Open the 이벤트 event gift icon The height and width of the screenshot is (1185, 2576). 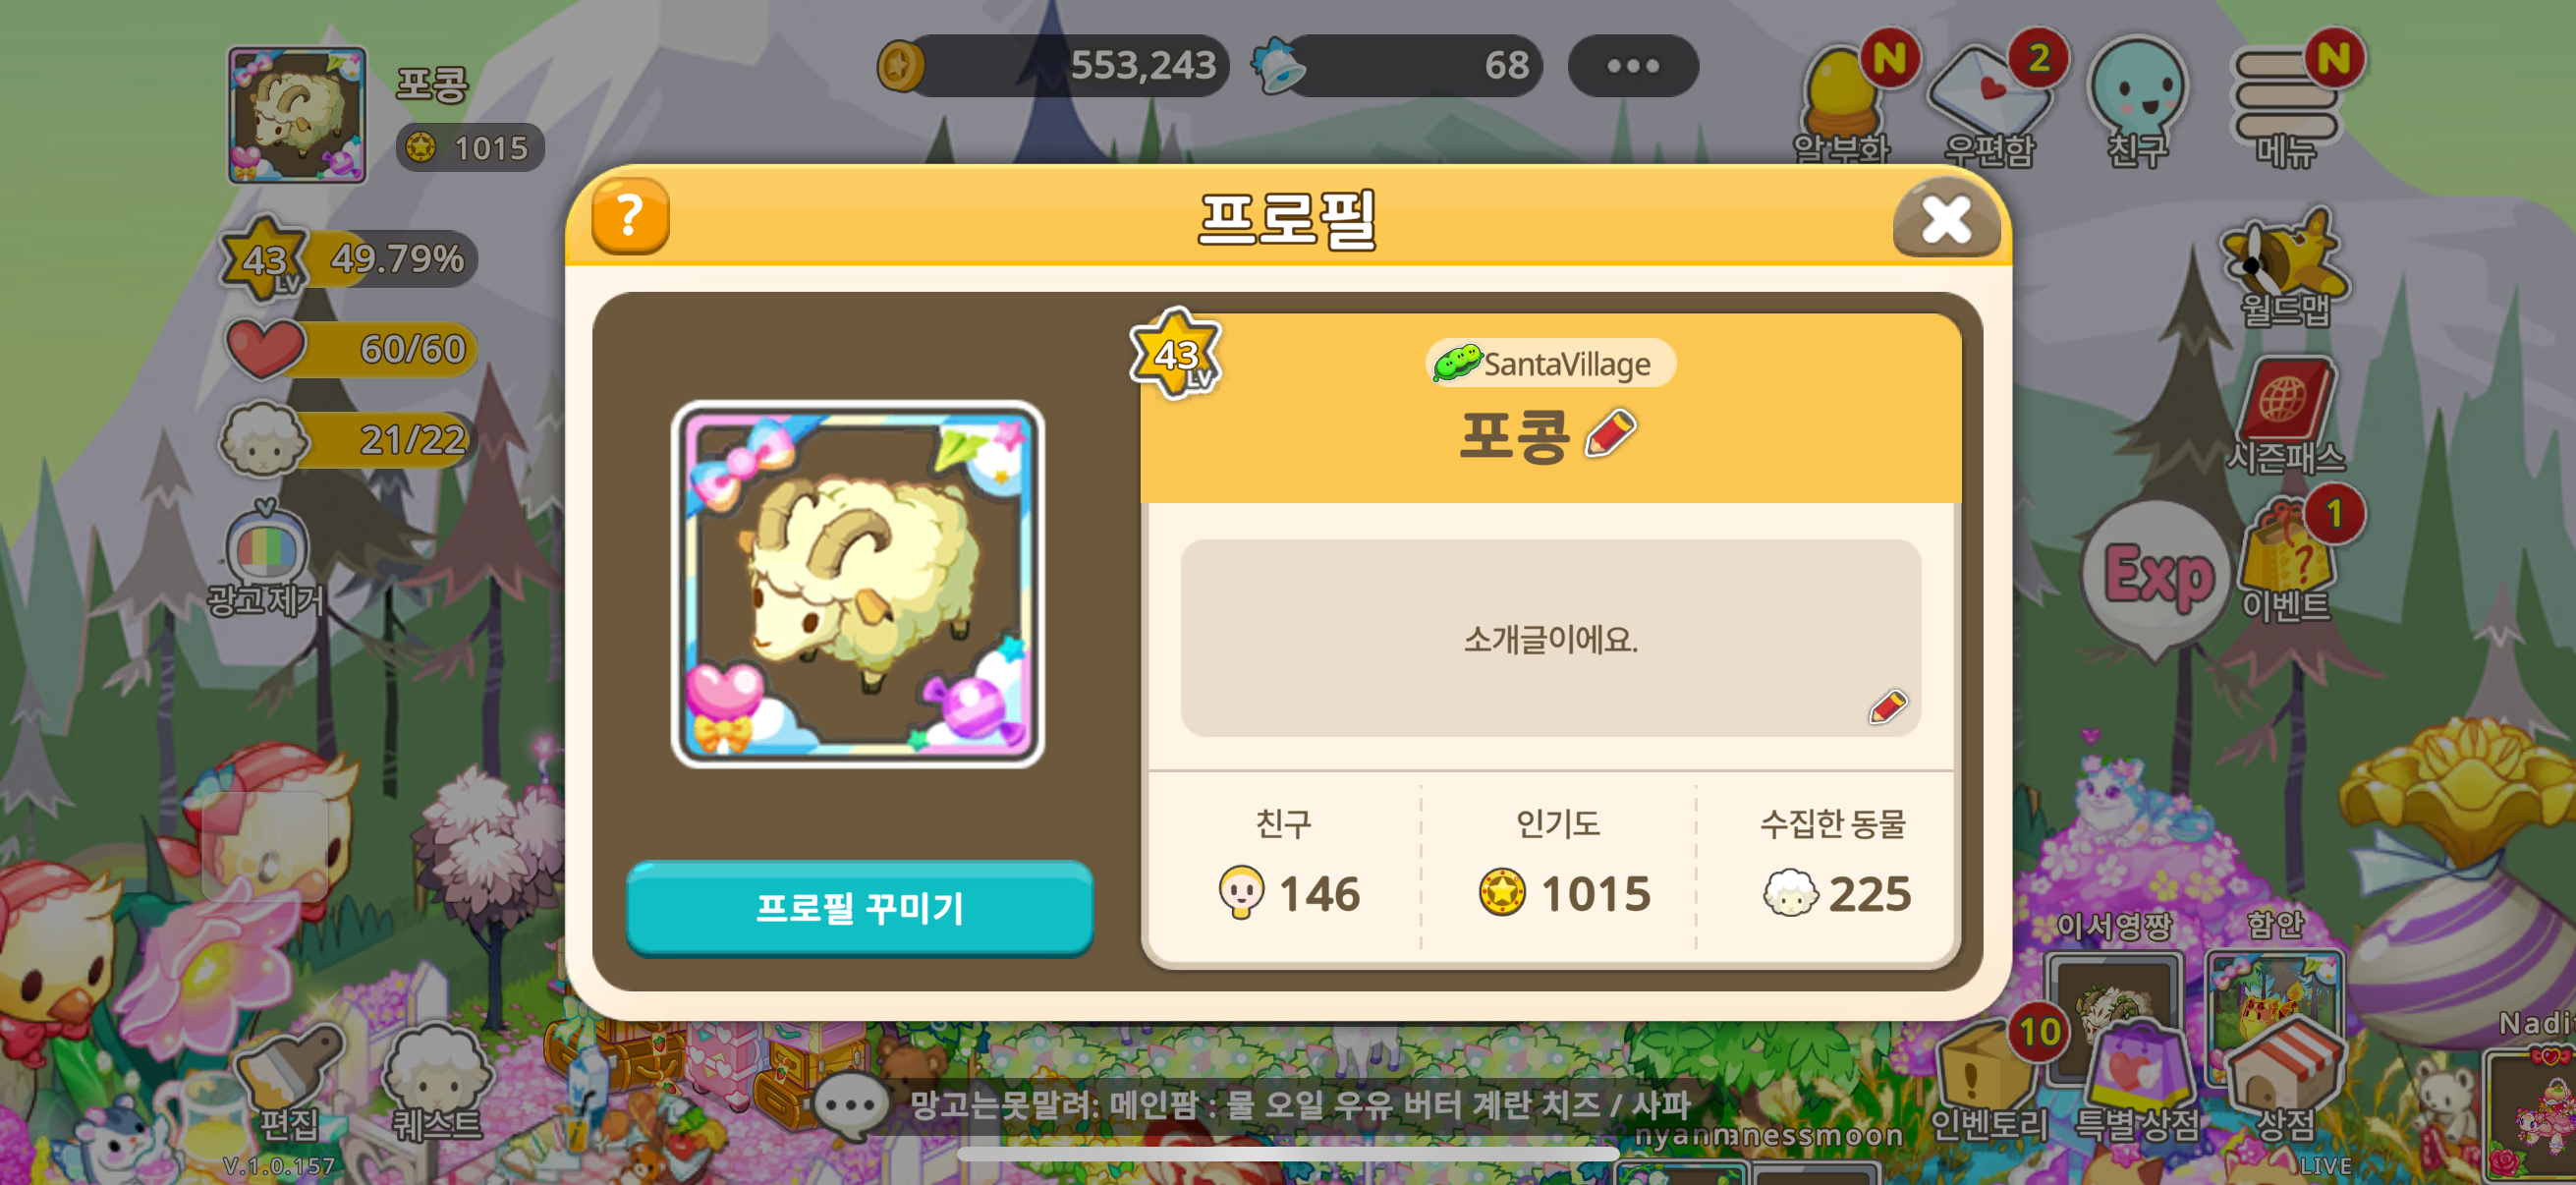point(2288,558)
